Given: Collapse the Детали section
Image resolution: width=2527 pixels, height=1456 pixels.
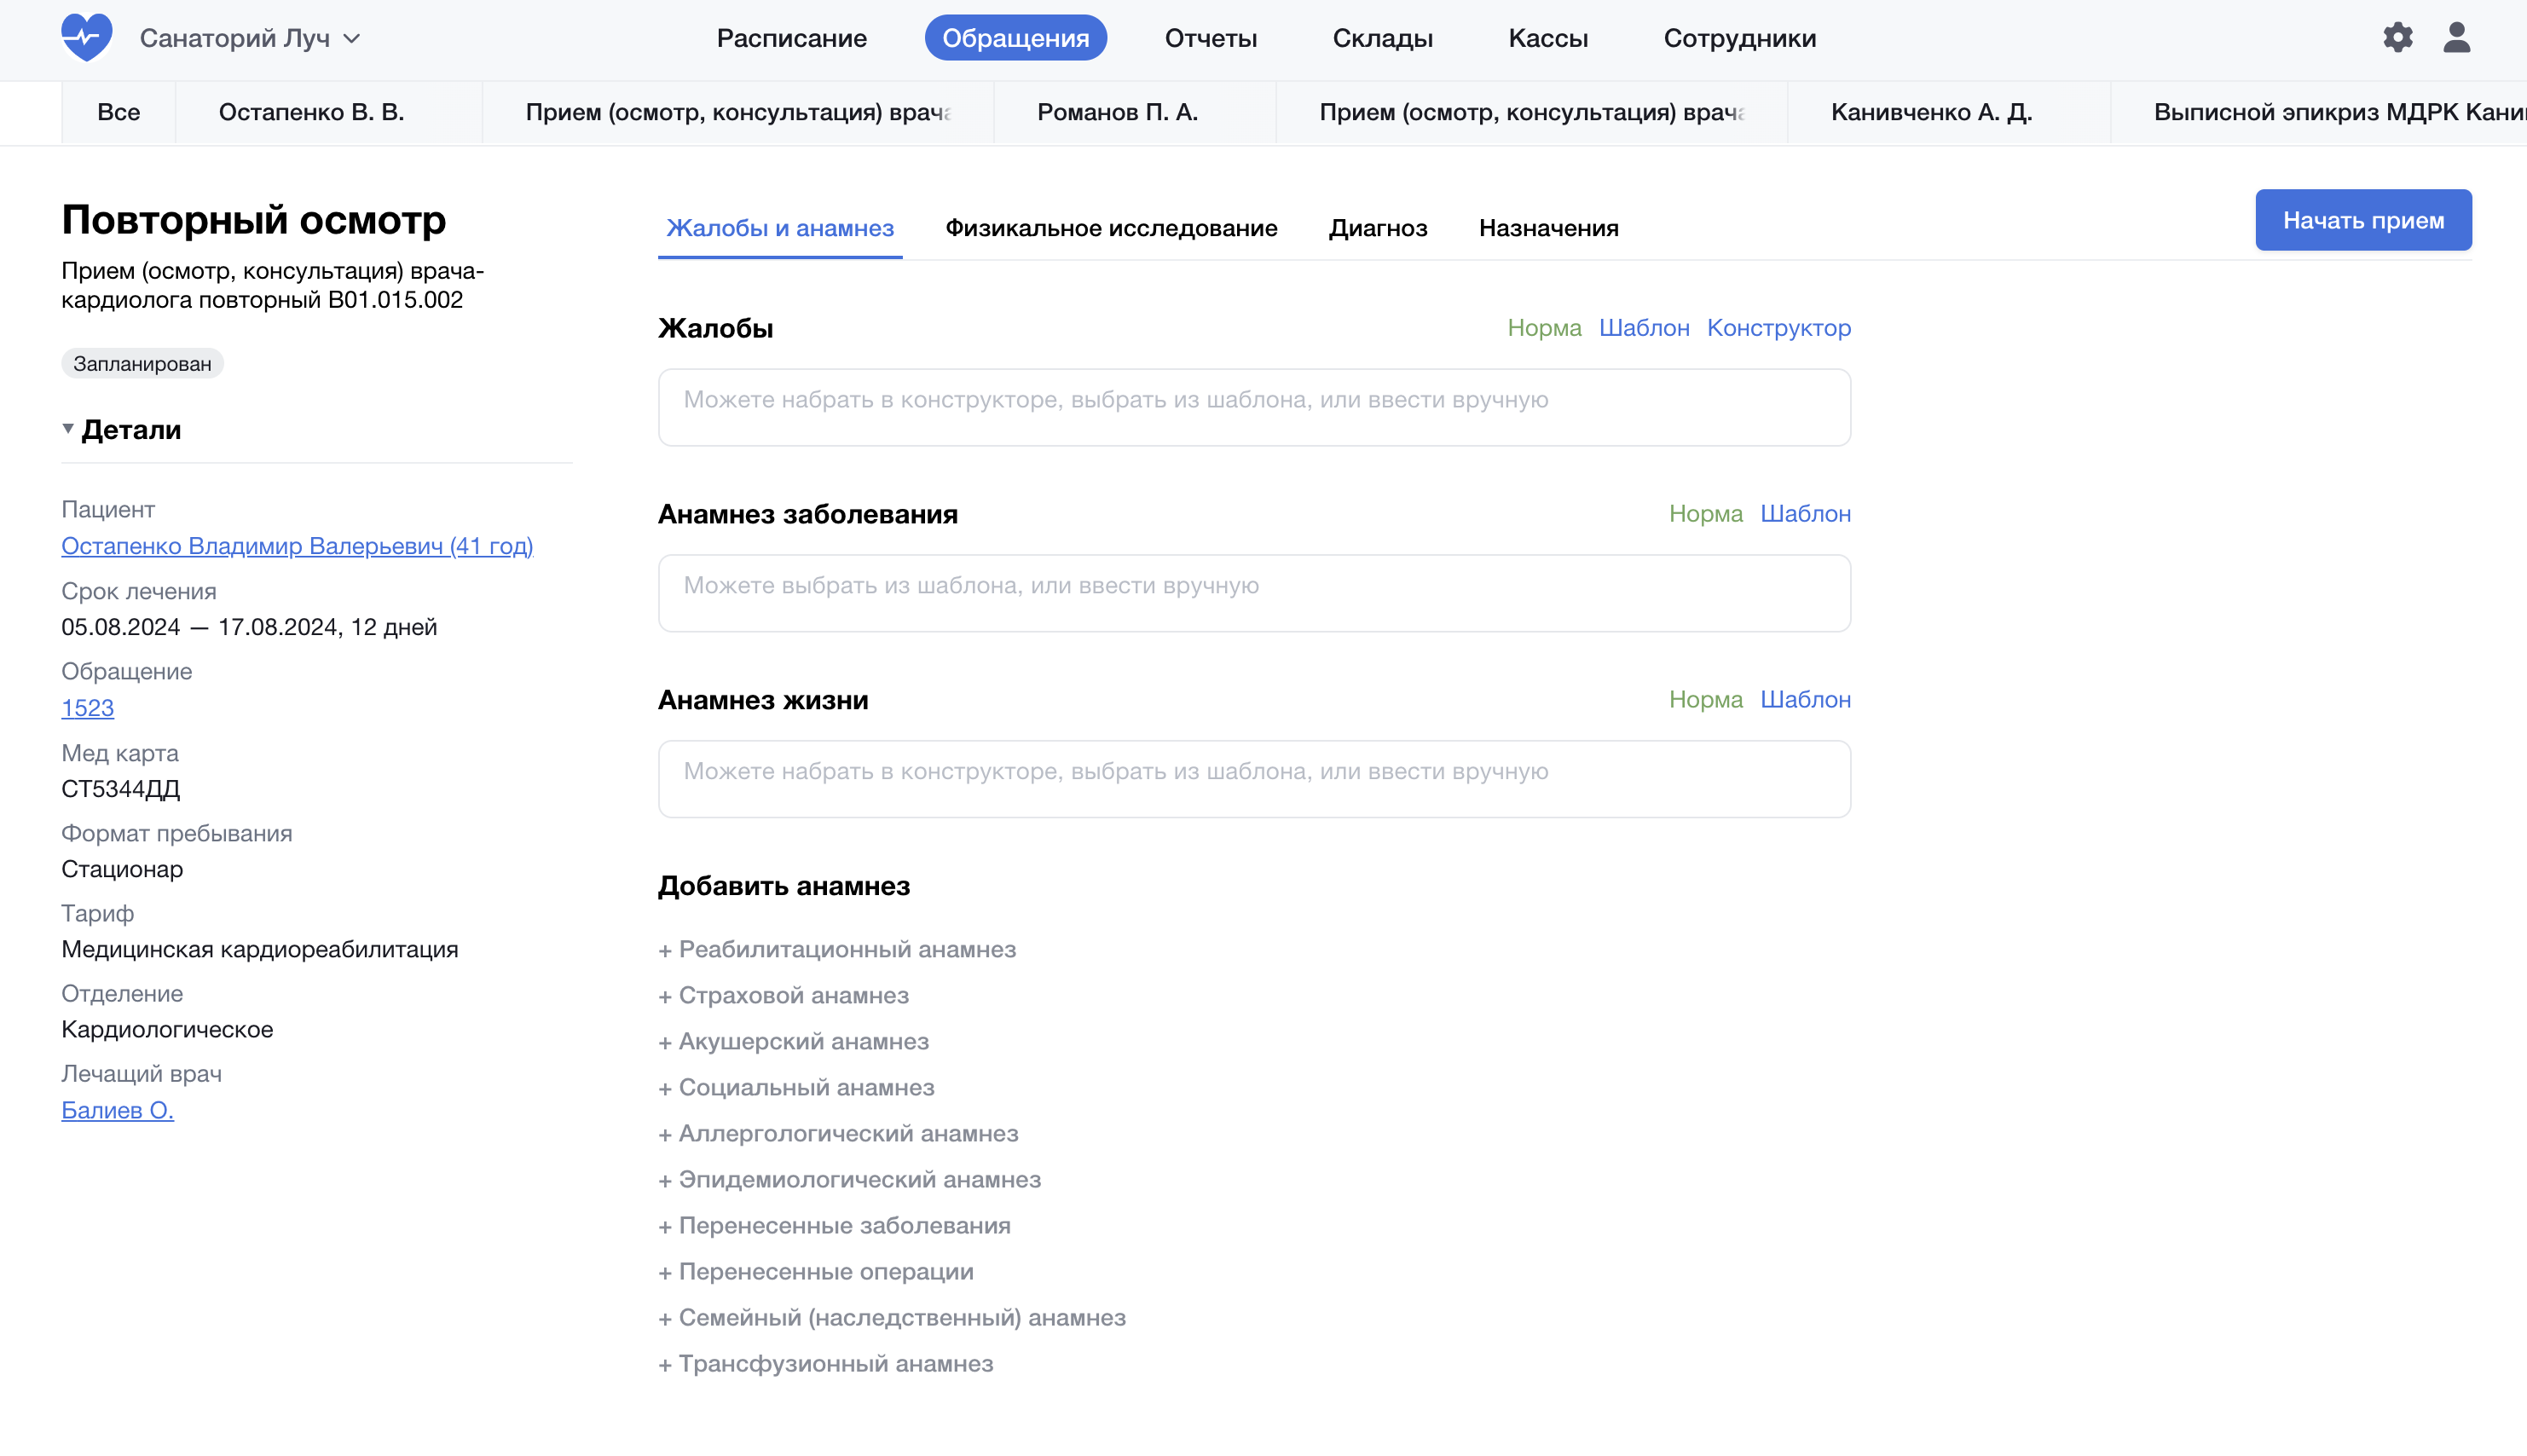Looking at the screenshot, I should click(68, 429).
